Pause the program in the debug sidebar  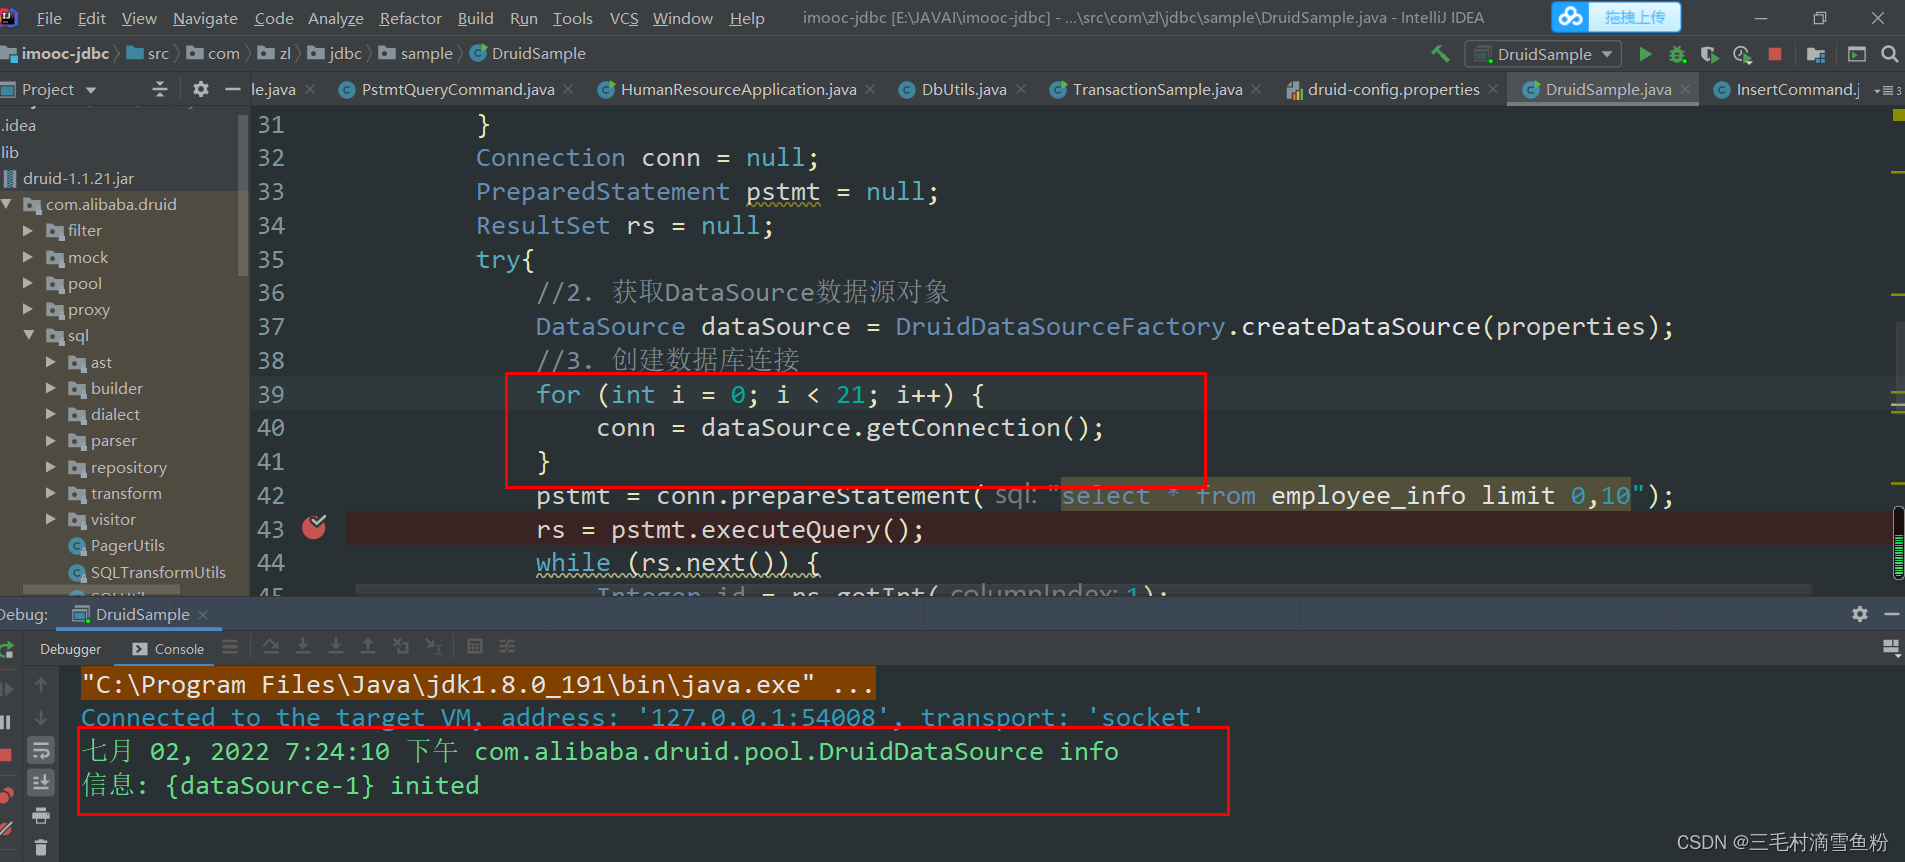tap(6, 721)
